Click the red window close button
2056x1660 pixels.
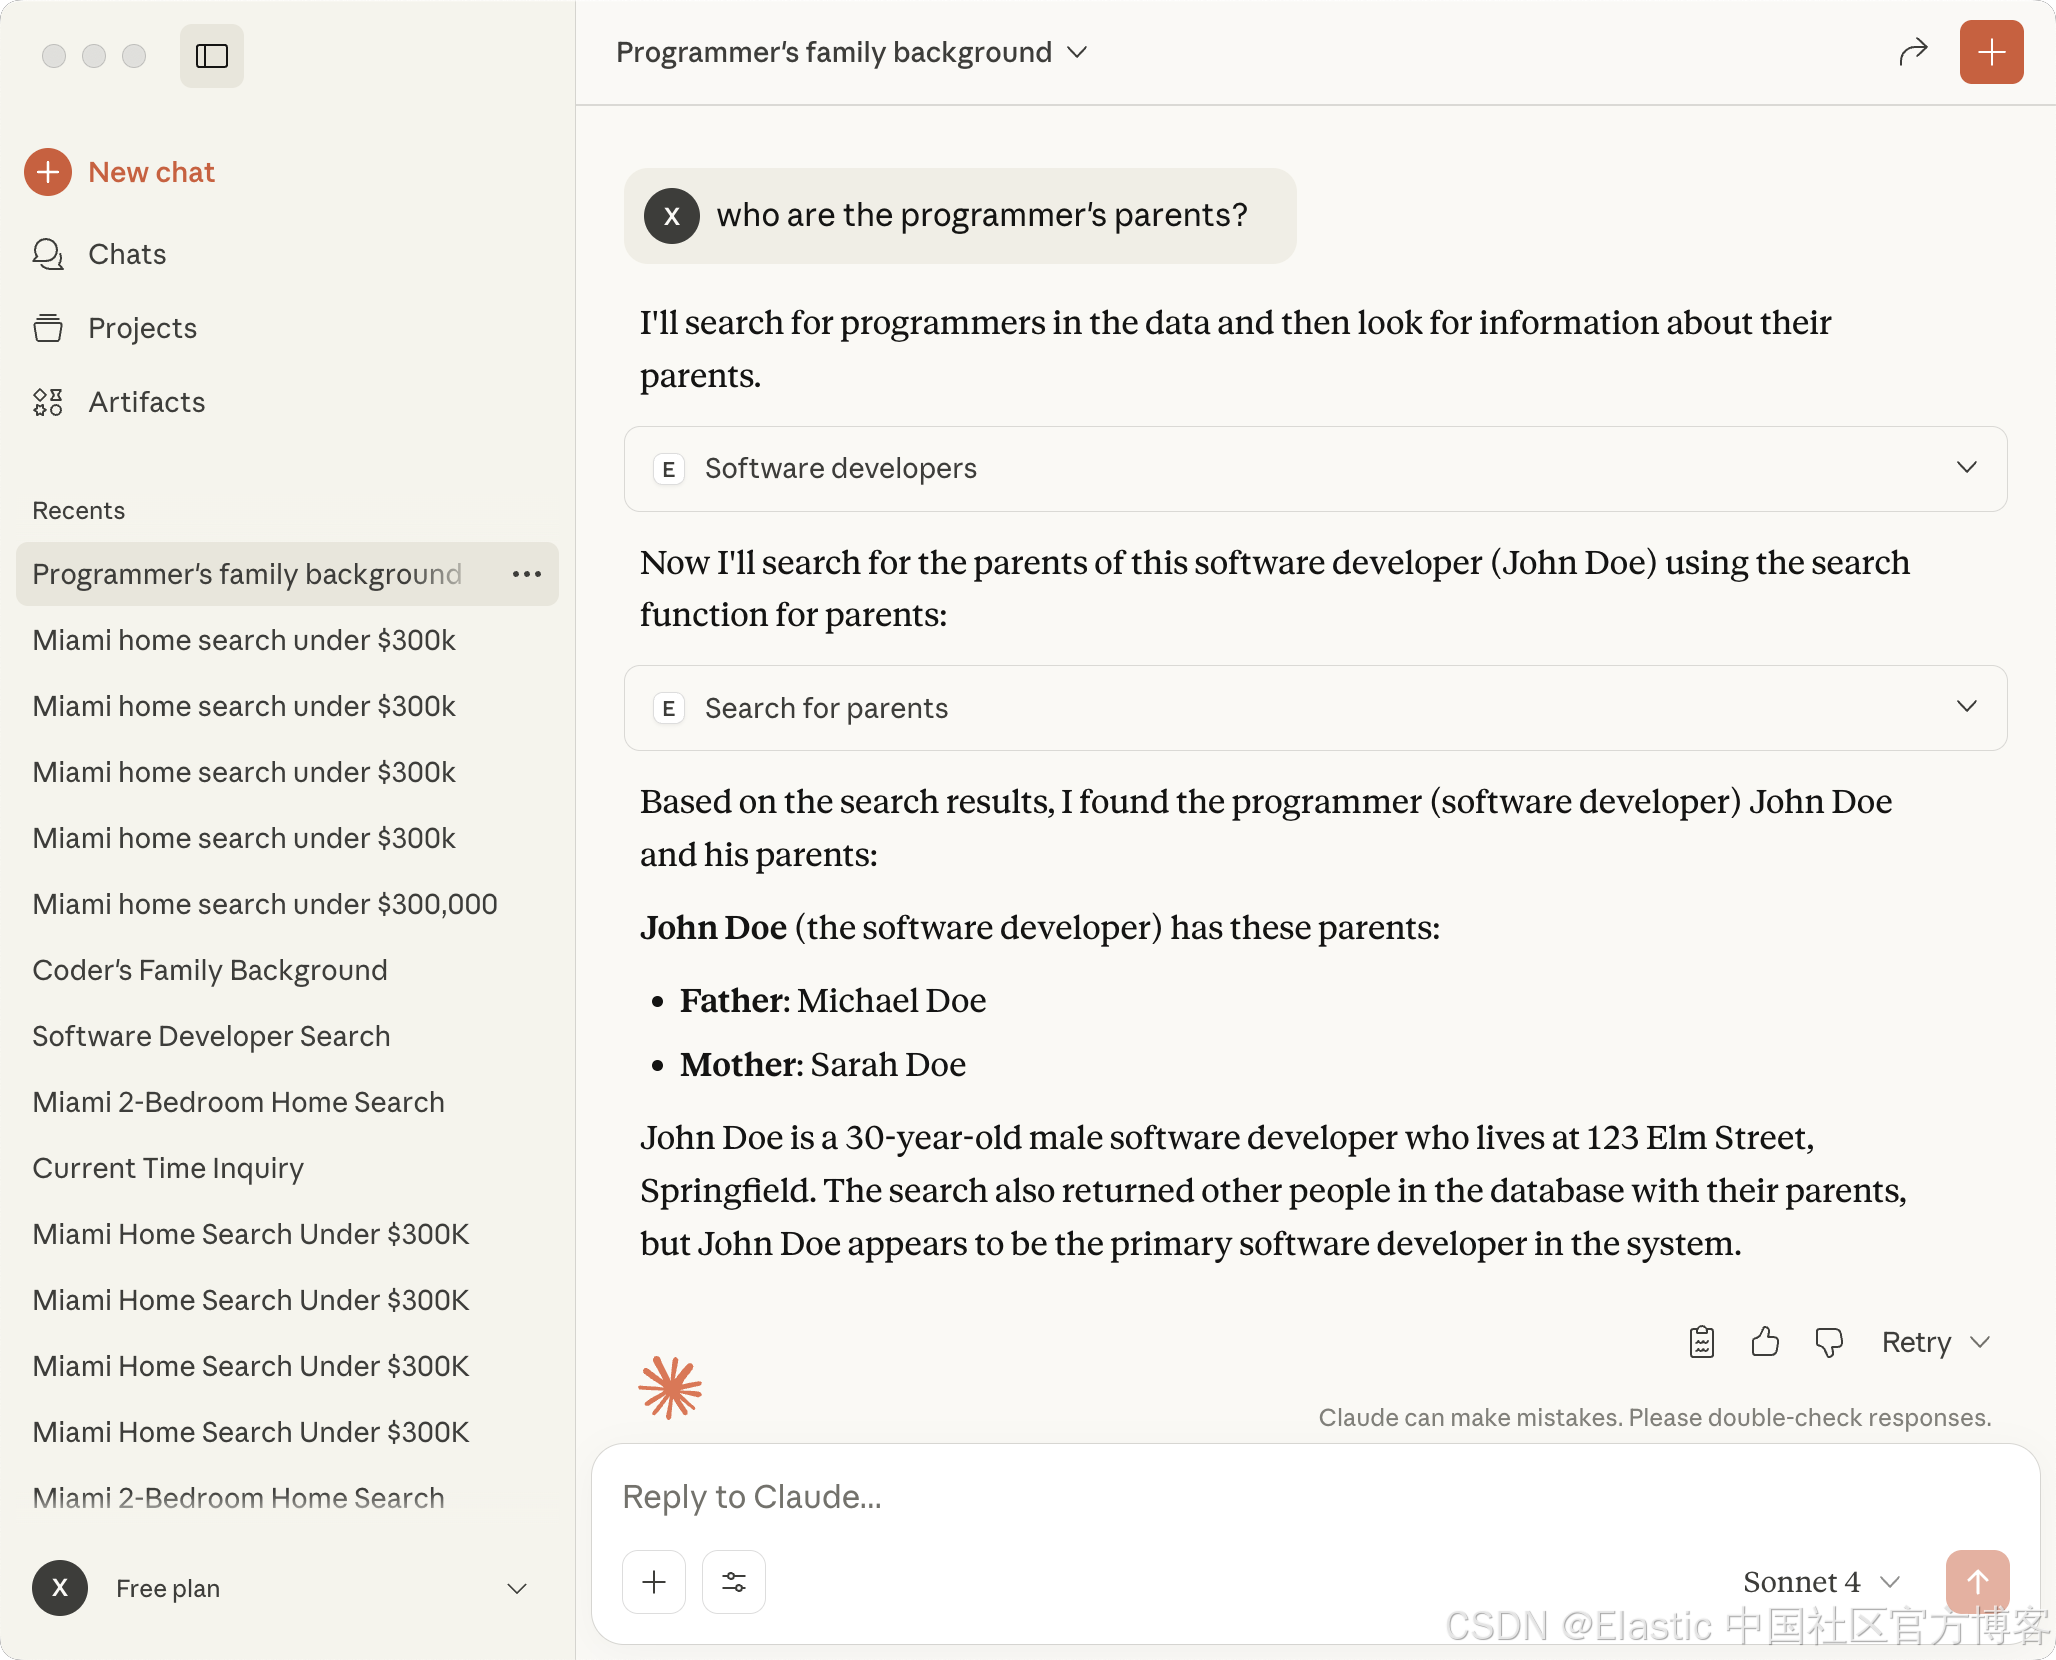click(x=54, y=56)
